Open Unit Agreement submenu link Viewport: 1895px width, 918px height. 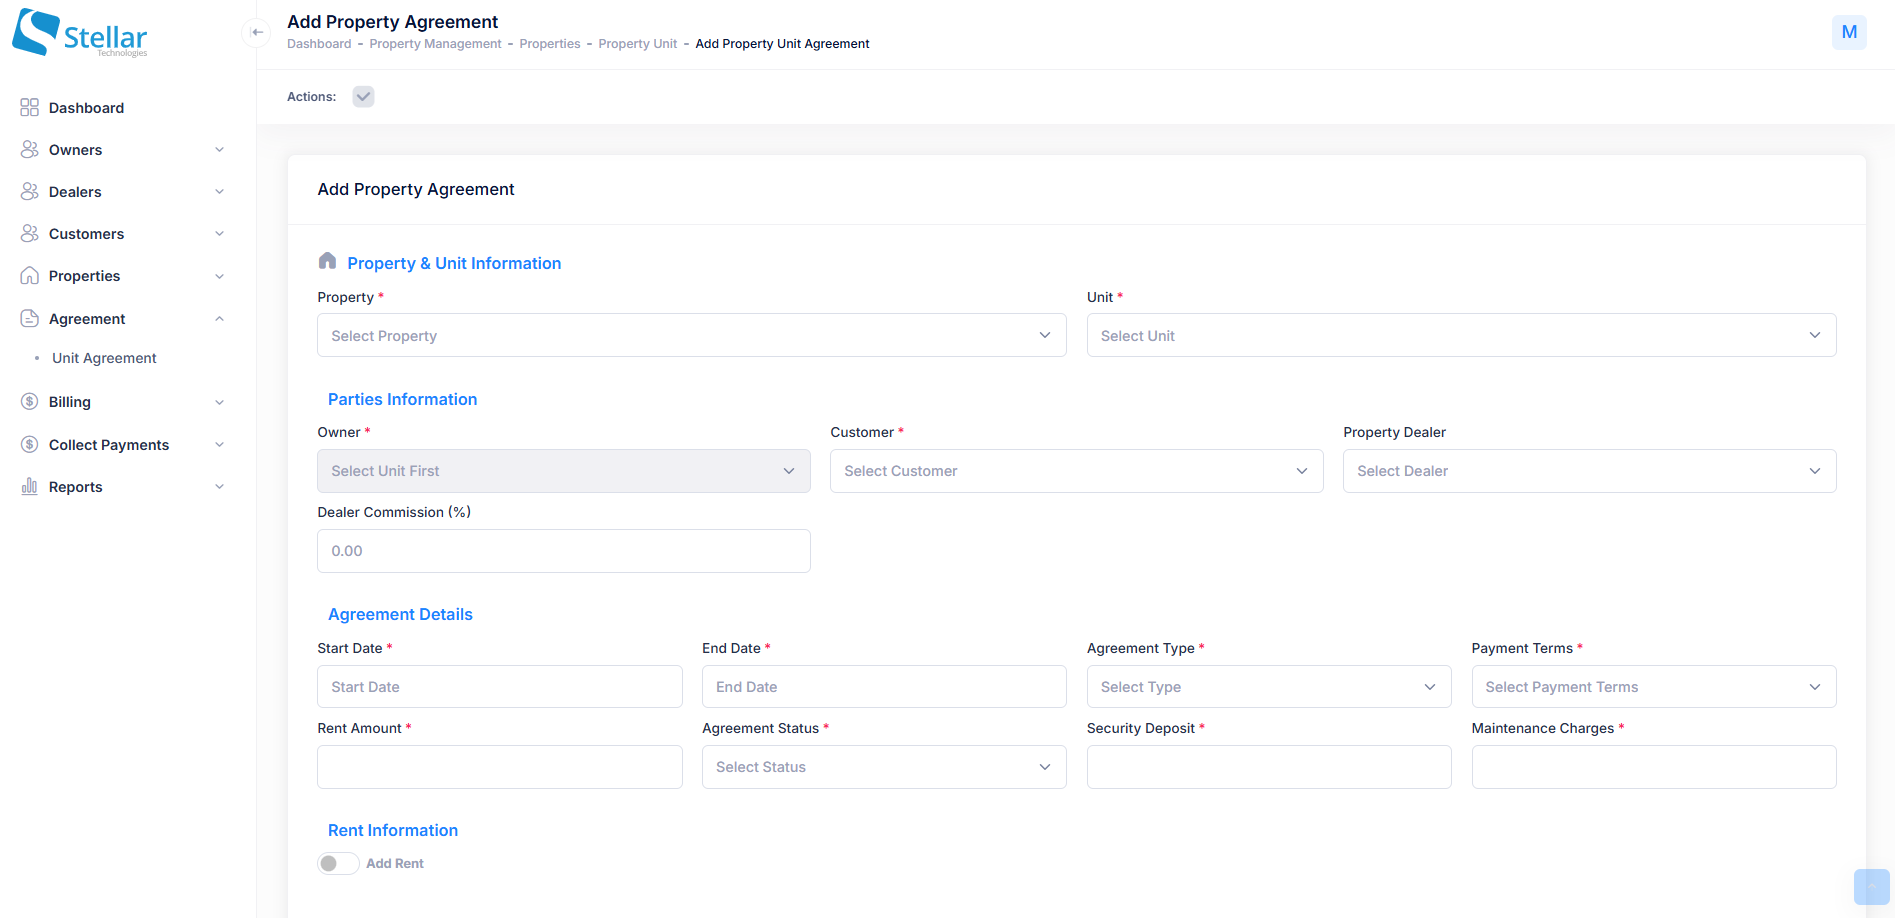pyautogui.click(x=104, y=358)
